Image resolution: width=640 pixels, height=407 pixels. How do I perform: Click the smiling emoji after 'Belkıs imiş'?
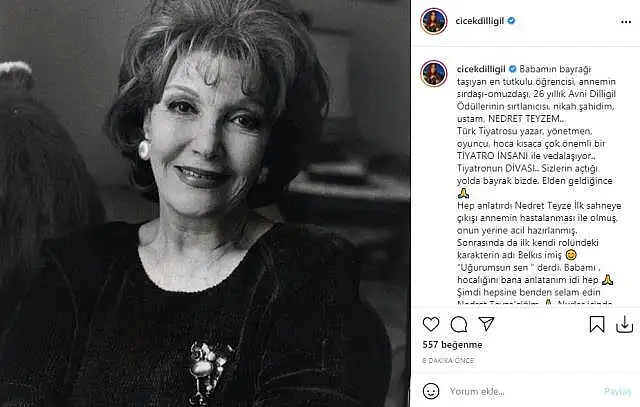click(571, 255)
